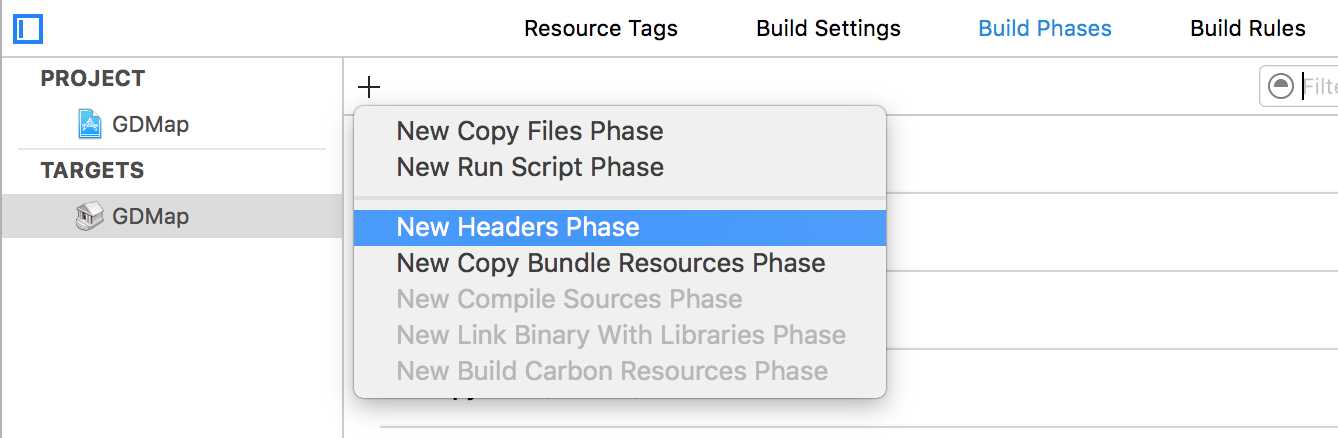Select GDMap label under TARGETS section
This screenshot has height=438, width=1338.
(151, 216)
